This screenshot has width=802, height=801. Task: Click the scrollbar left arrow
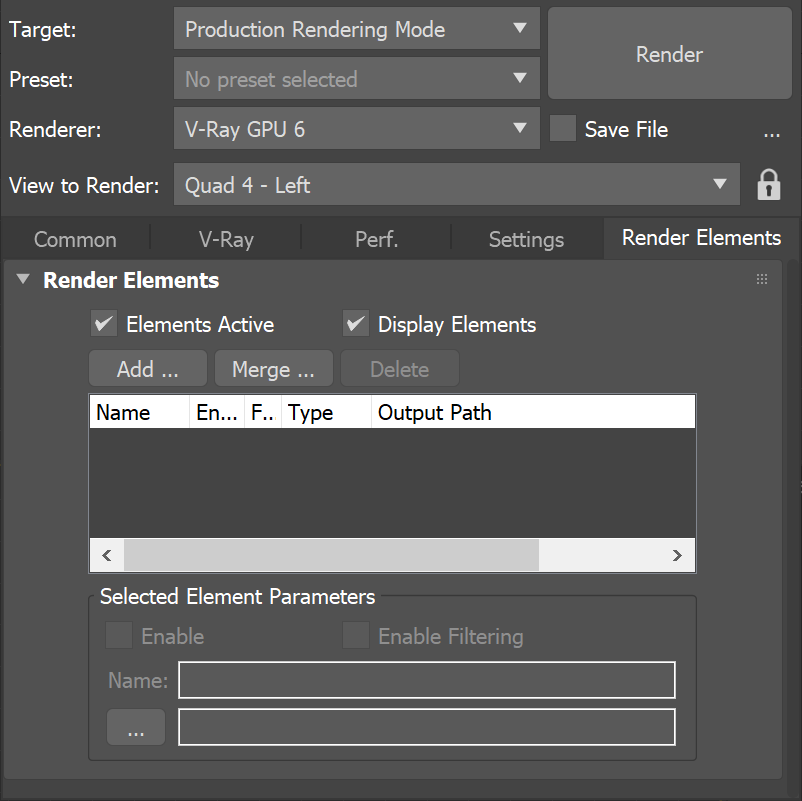(x=107, y=555)
